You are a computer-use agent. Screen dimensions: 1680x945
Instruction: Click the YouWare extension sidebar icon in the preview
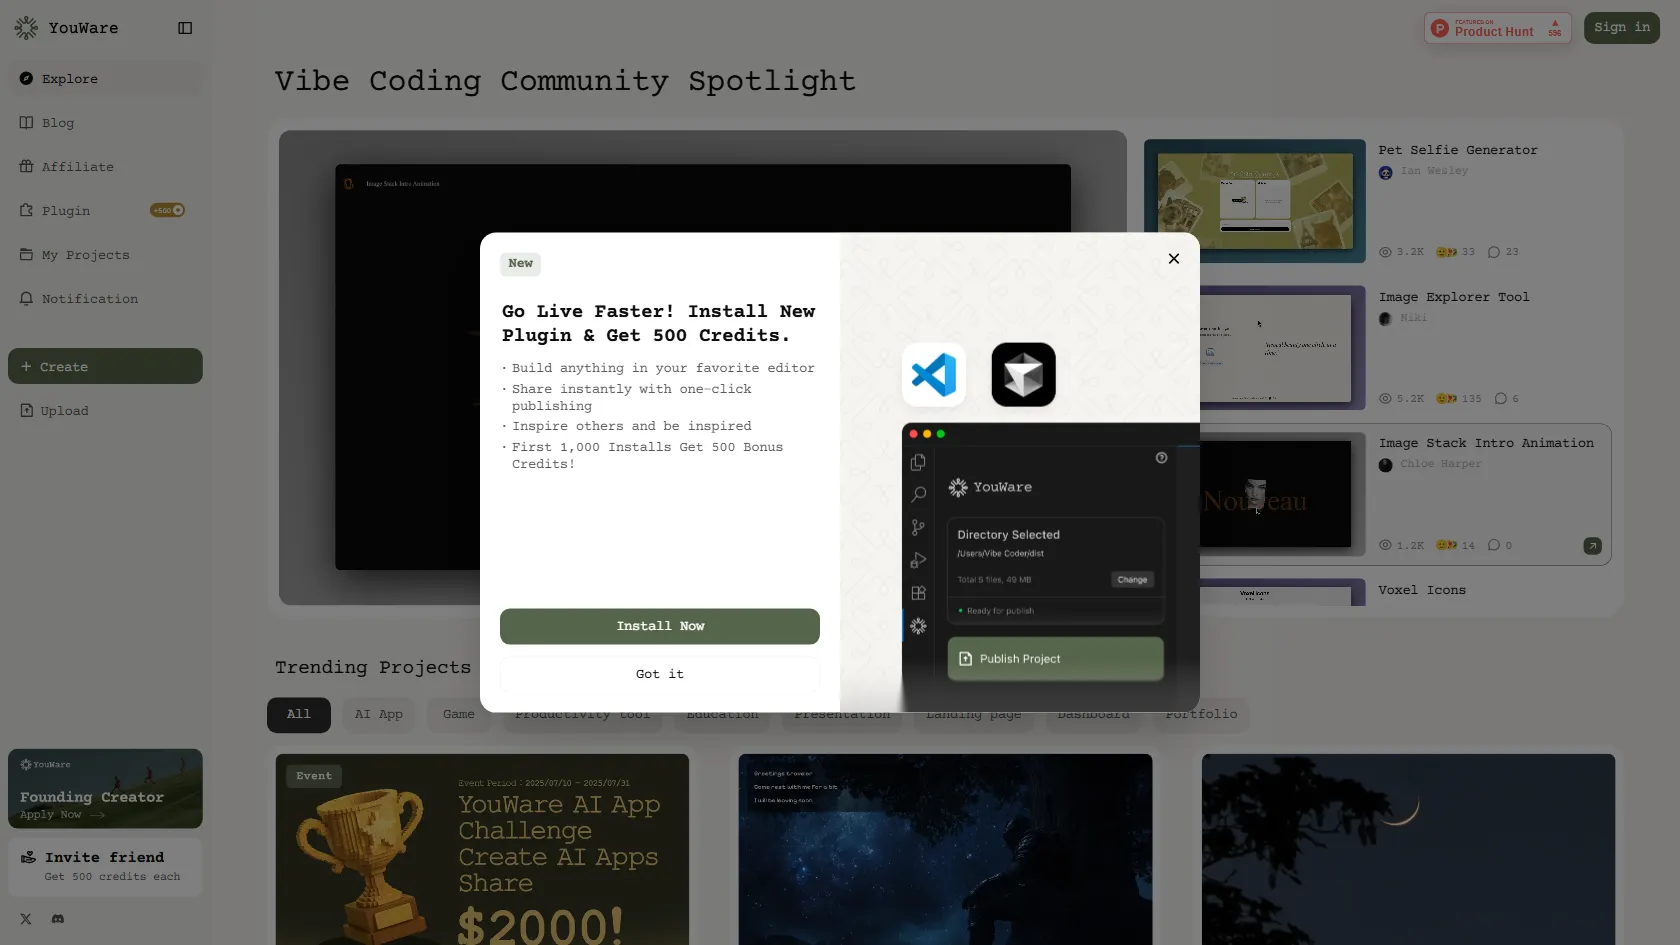tap(918, 626)
